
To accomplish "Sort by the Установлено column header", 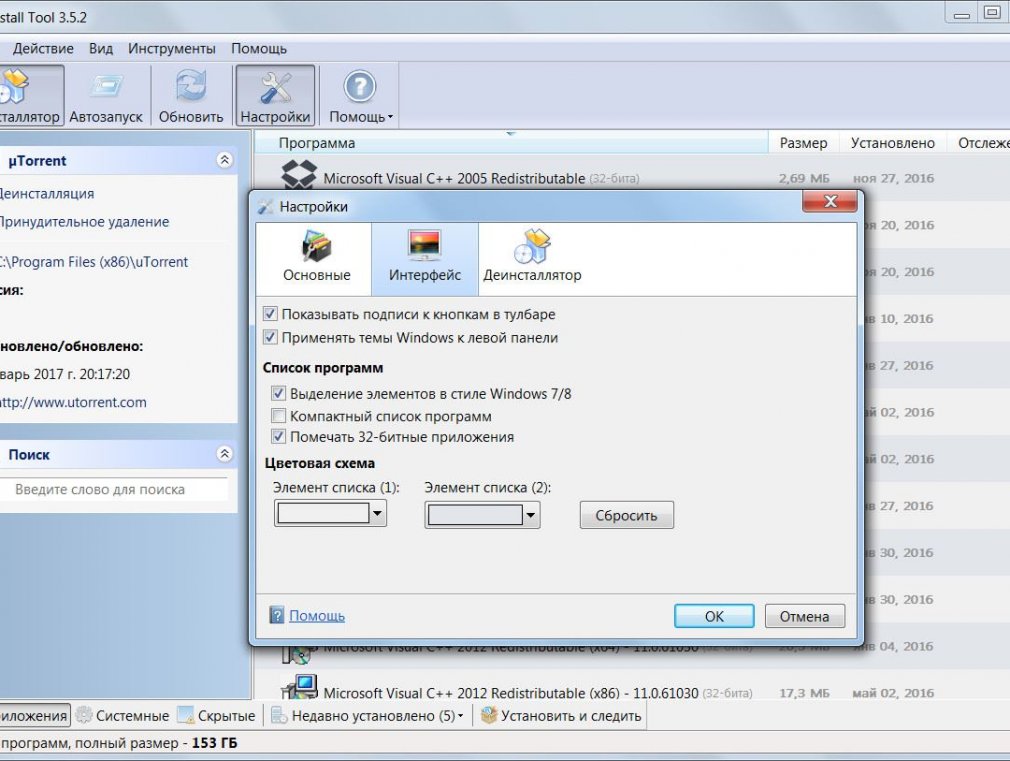I will coord(892,143).
